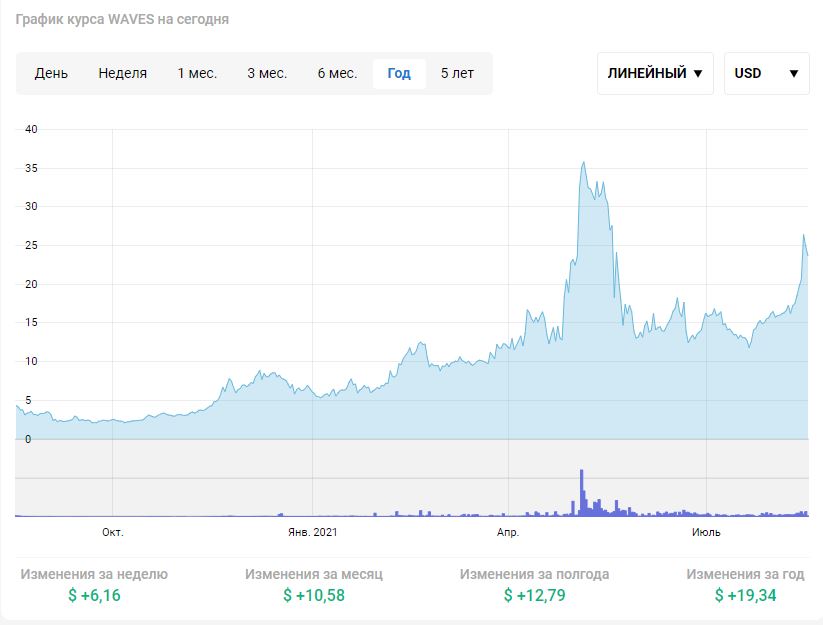Click the active Год tab

(399, 73)
